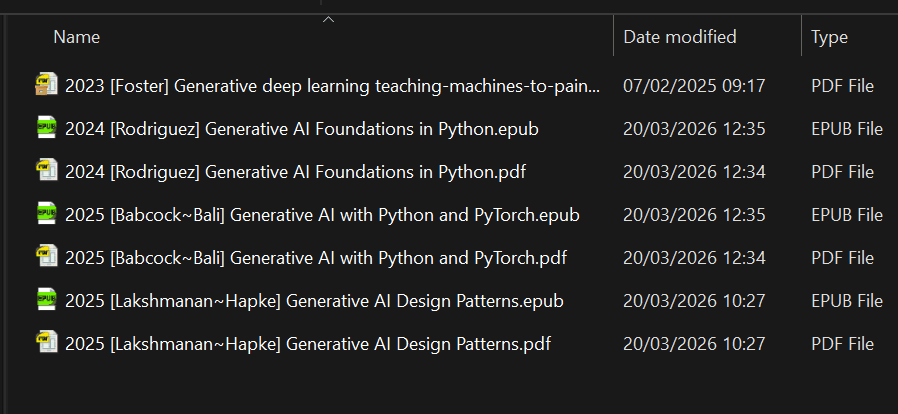Sort files by the Type column header
This screenshot has width=898, height=414.
click(x=829, y=37)
